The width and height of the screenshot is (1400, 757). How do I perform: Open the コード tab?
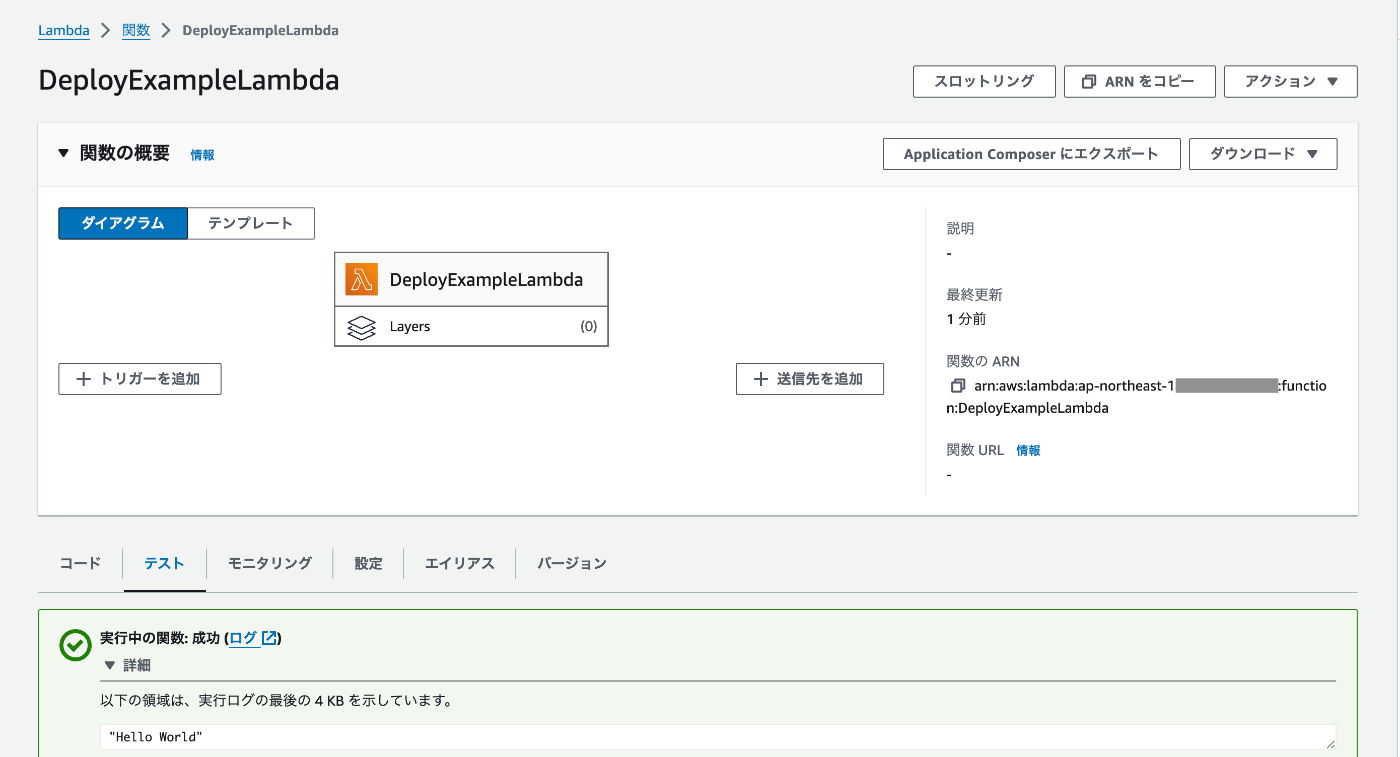[80, 563]
